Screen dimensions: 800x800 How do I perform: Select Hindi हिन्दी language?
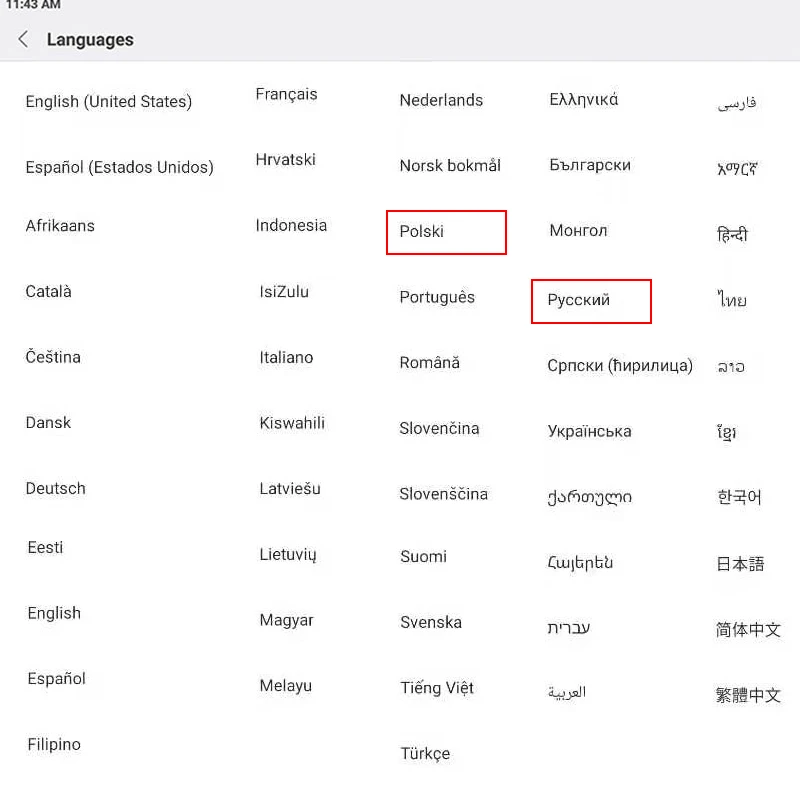(x=732, y=234)
